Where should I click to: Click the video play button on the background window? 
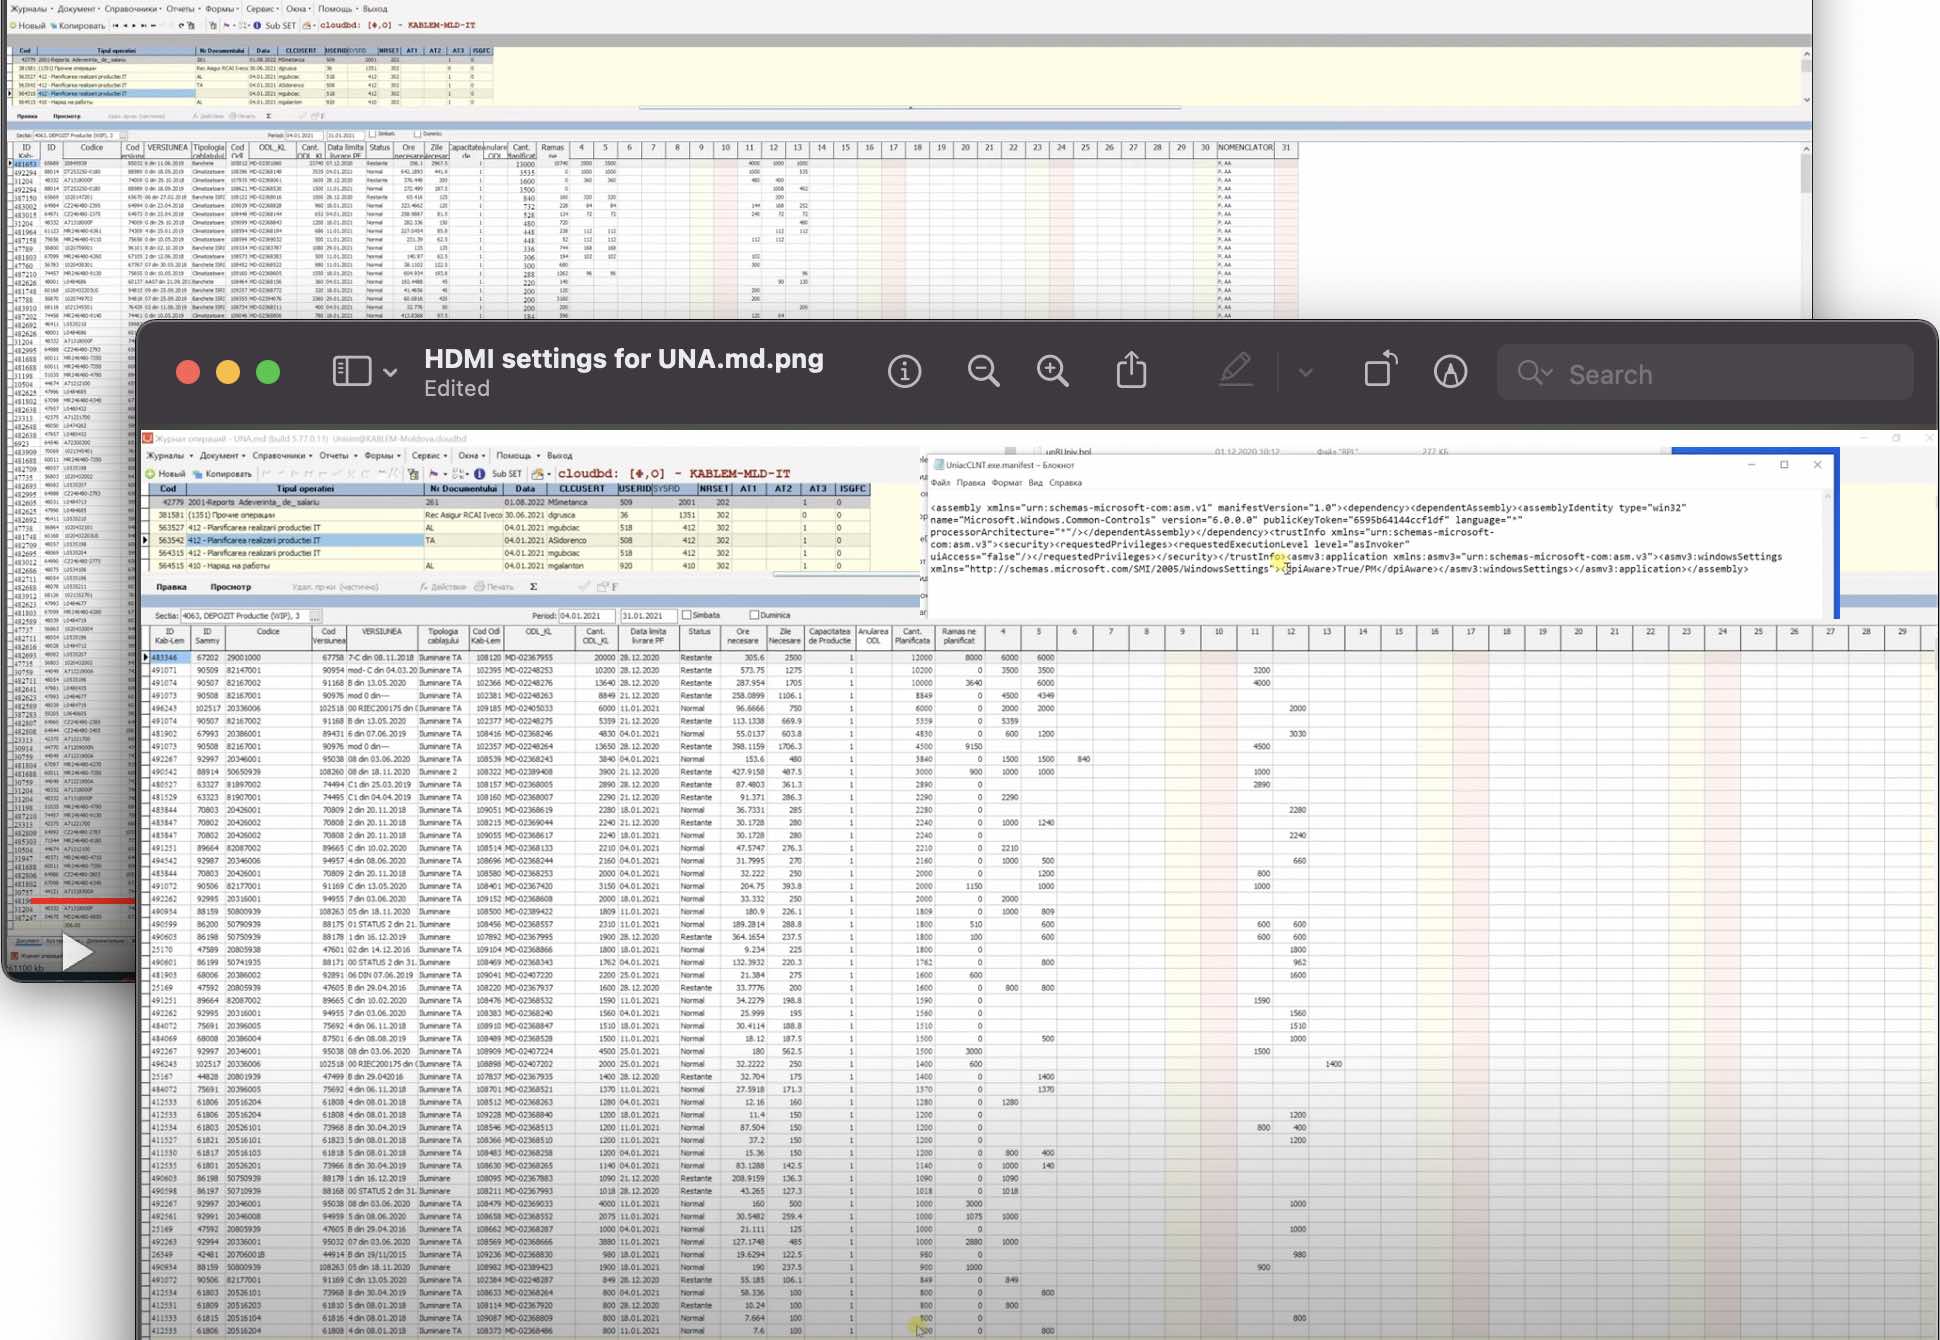pos(78,953)
